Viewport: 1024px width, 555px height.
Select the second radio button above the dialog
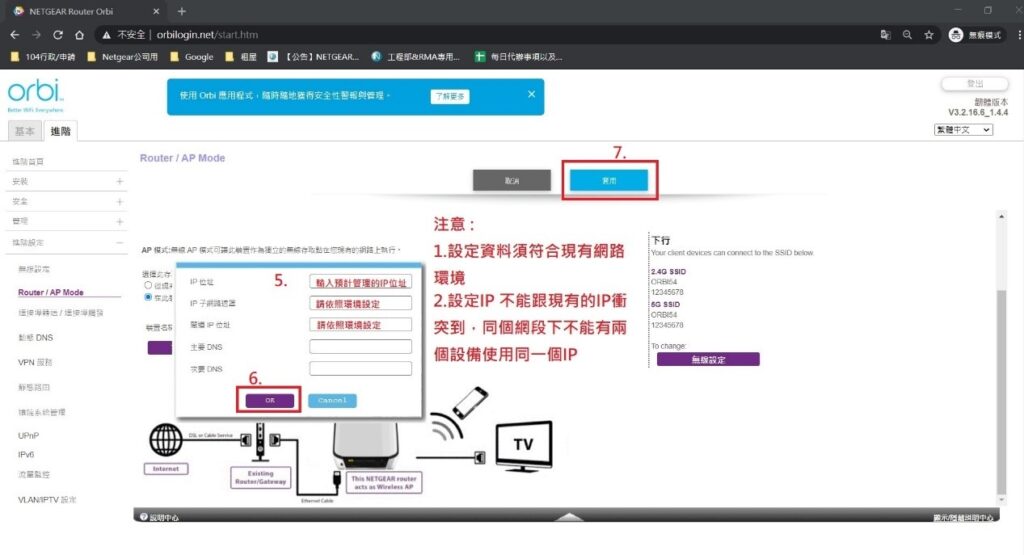tap(148, 297)
